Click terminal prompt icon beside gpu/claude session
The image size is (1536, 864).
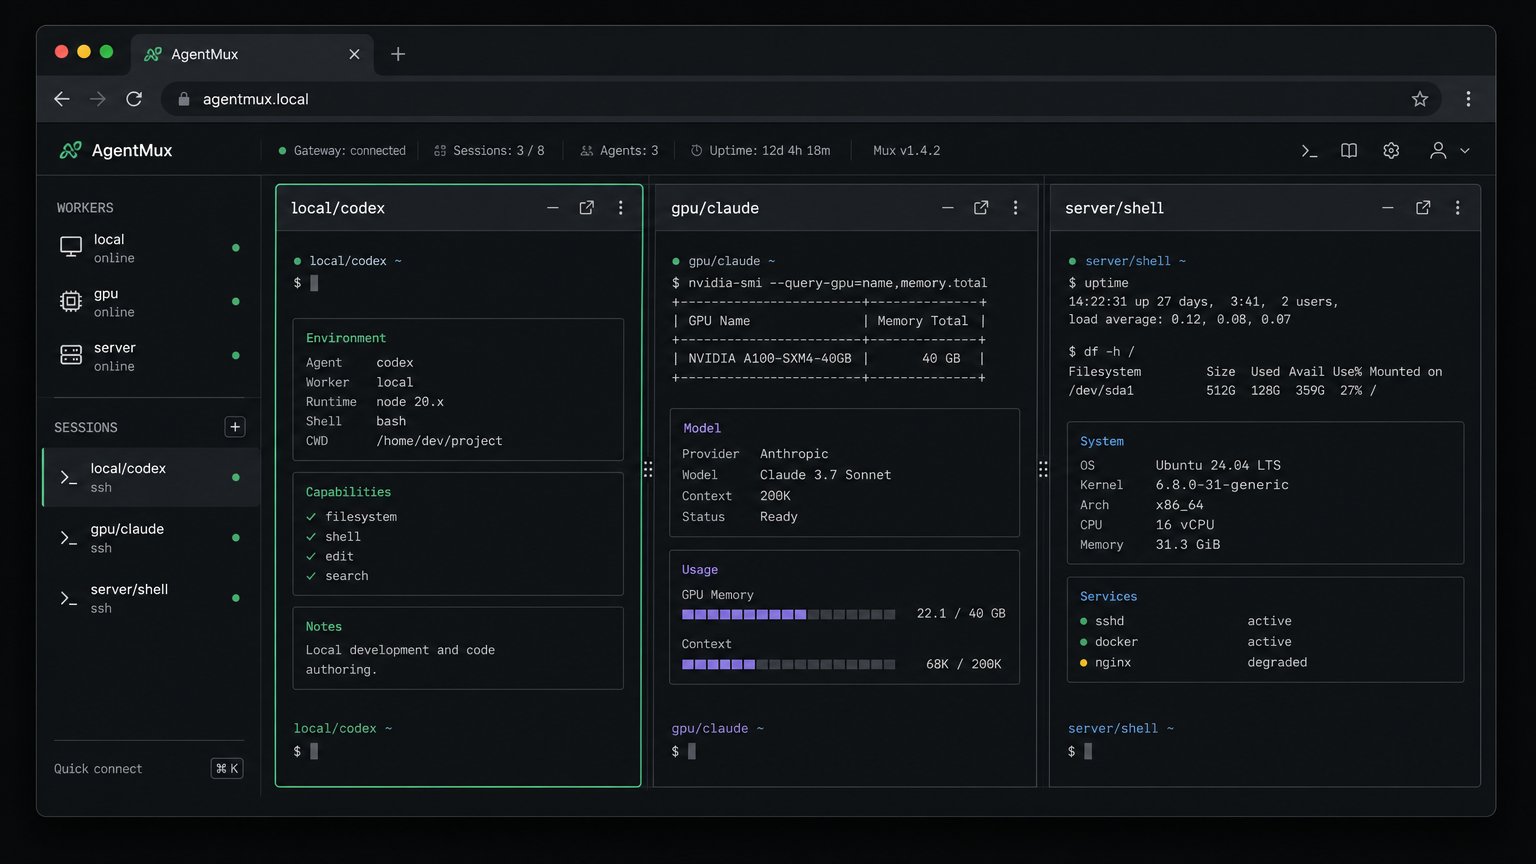[x=69, y=538]
